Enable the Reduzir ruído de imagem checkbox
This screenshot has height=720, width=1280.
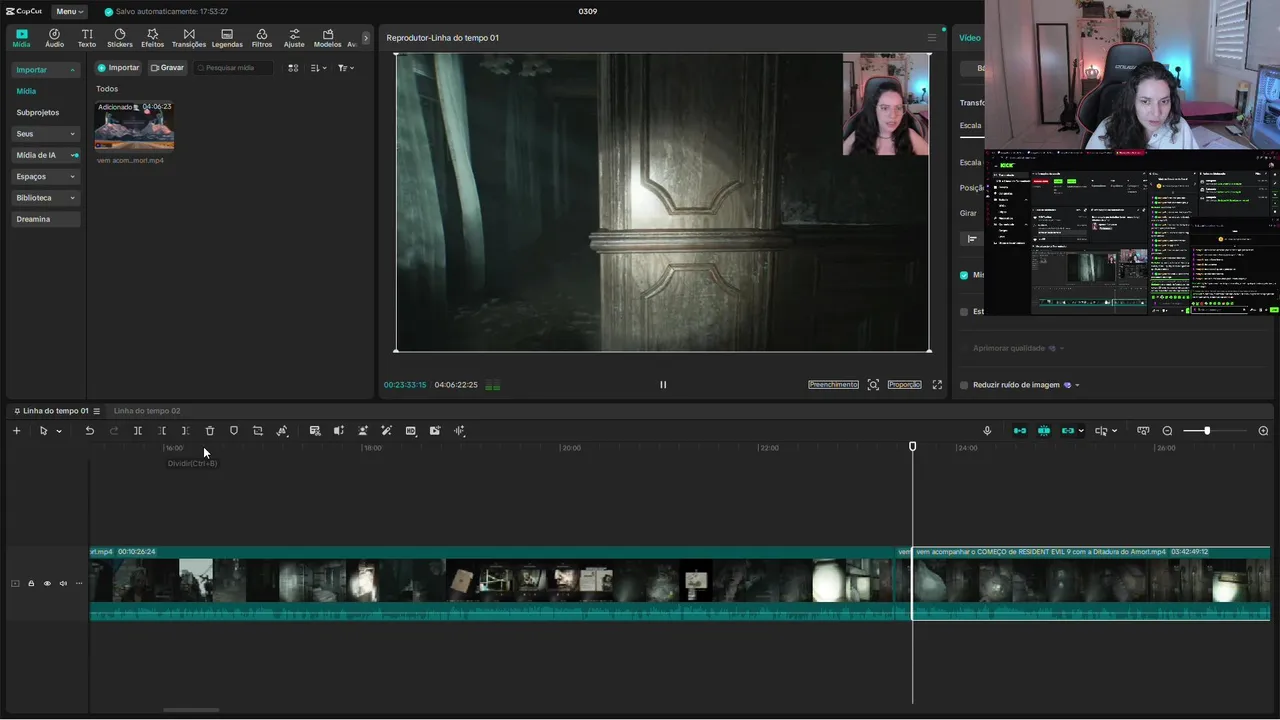(x=964, y=385)
